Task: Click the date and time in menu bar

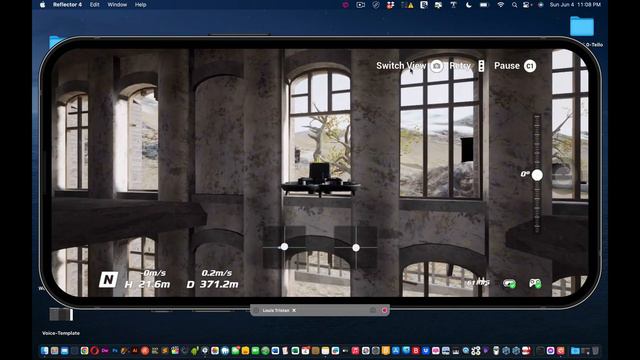Action: (575, 4)
